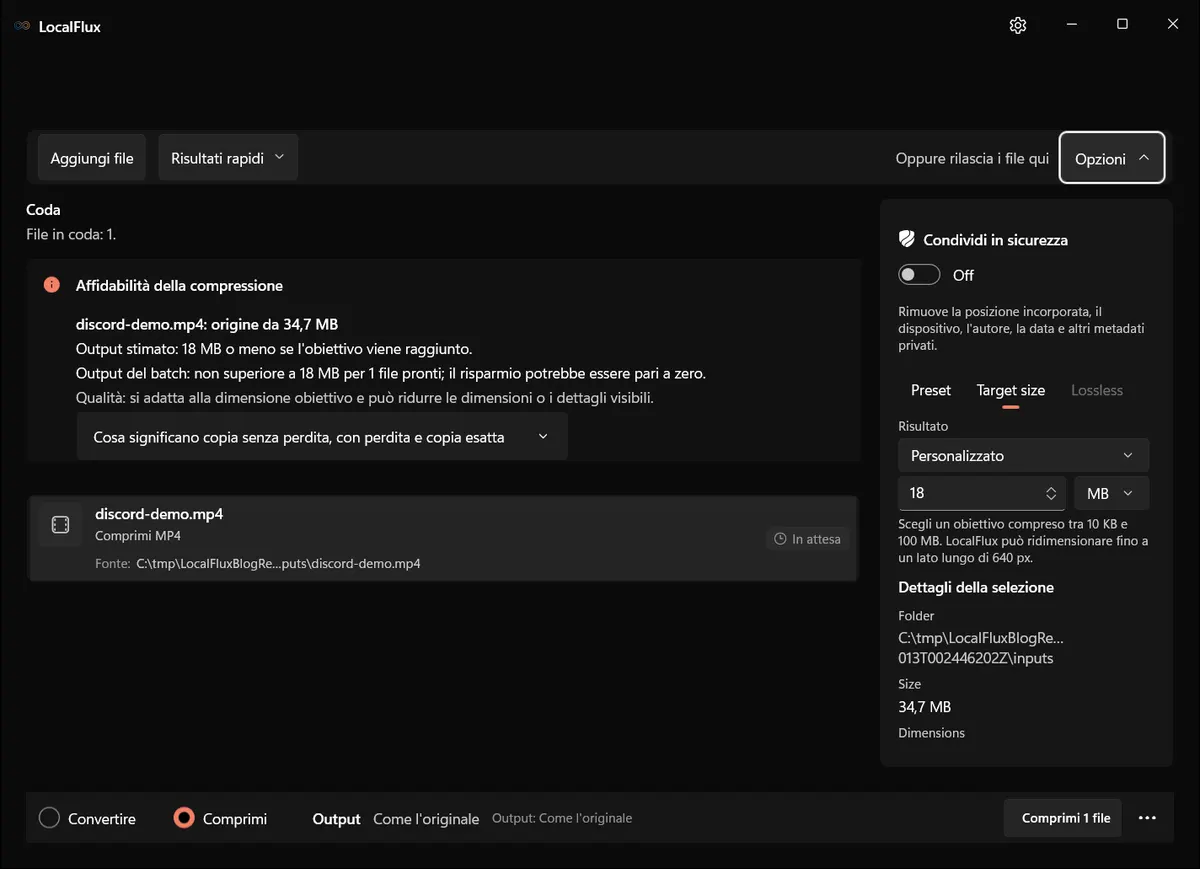Switch to the Preset tab
The image size is (1200, 869).
[x=931, y=390]
